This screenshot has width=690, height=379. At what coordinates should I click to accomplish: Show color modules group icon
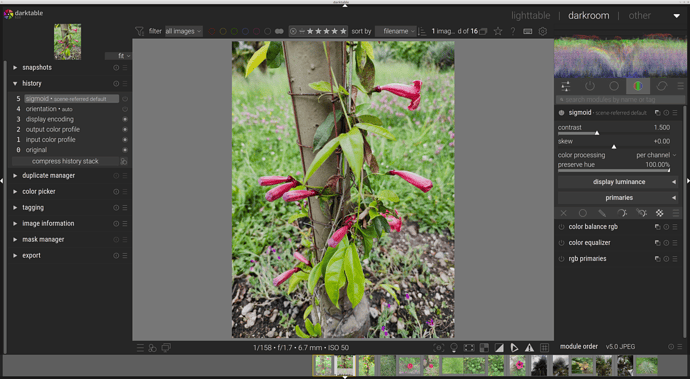click(x=638, y=86)
